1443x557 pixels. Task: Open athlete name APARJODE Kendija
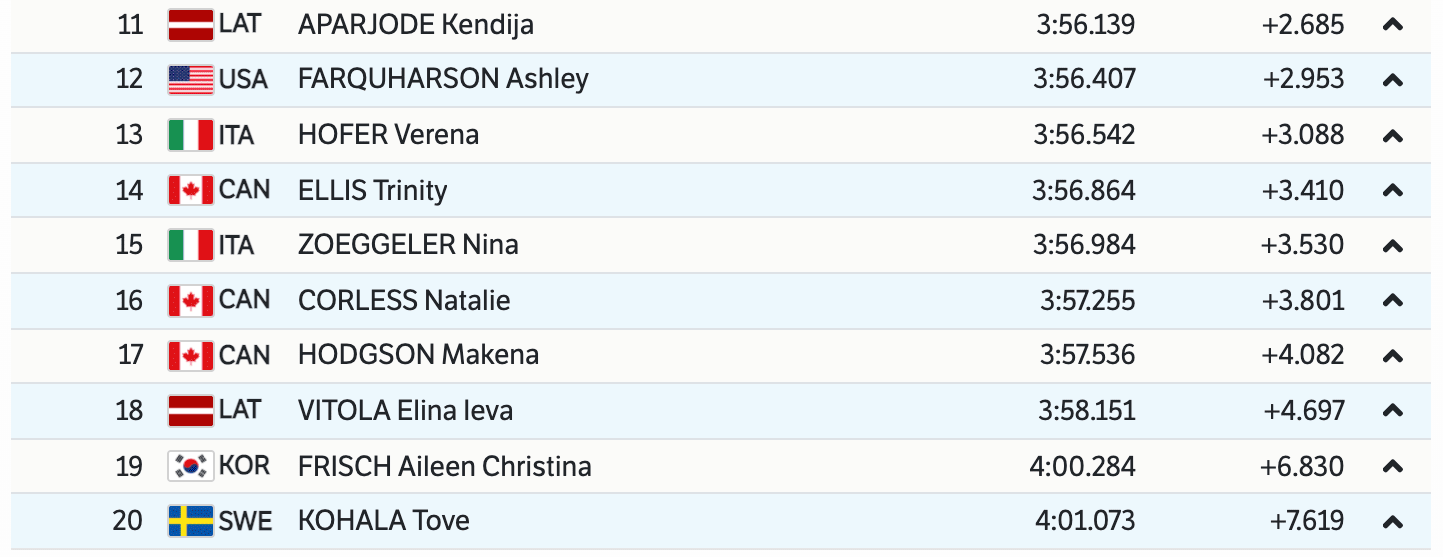(415, 25)
